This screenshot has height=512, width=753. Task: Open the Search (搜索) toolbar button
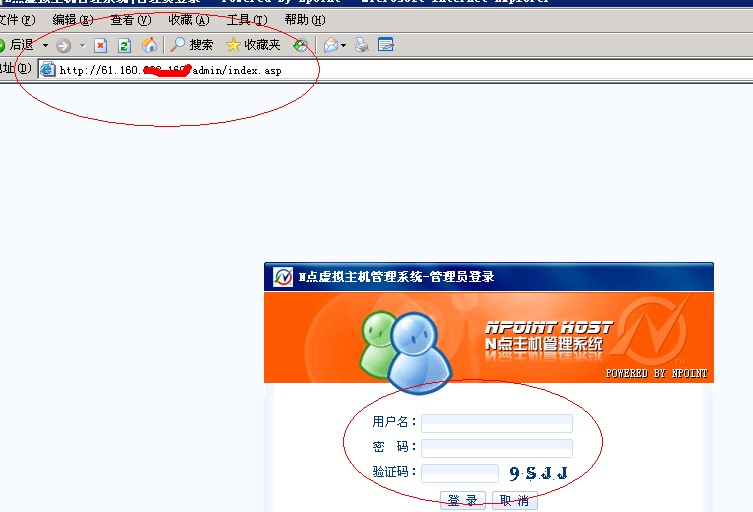point(192,45)
